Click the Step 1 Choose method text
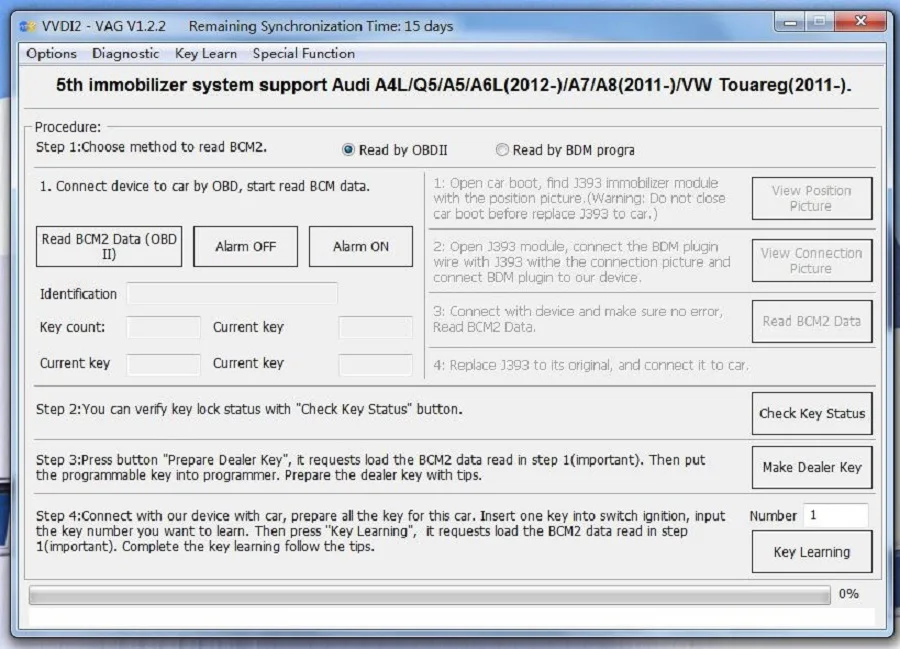The height and width of the screenshot is (649, 900). click(x=152, y=147)
